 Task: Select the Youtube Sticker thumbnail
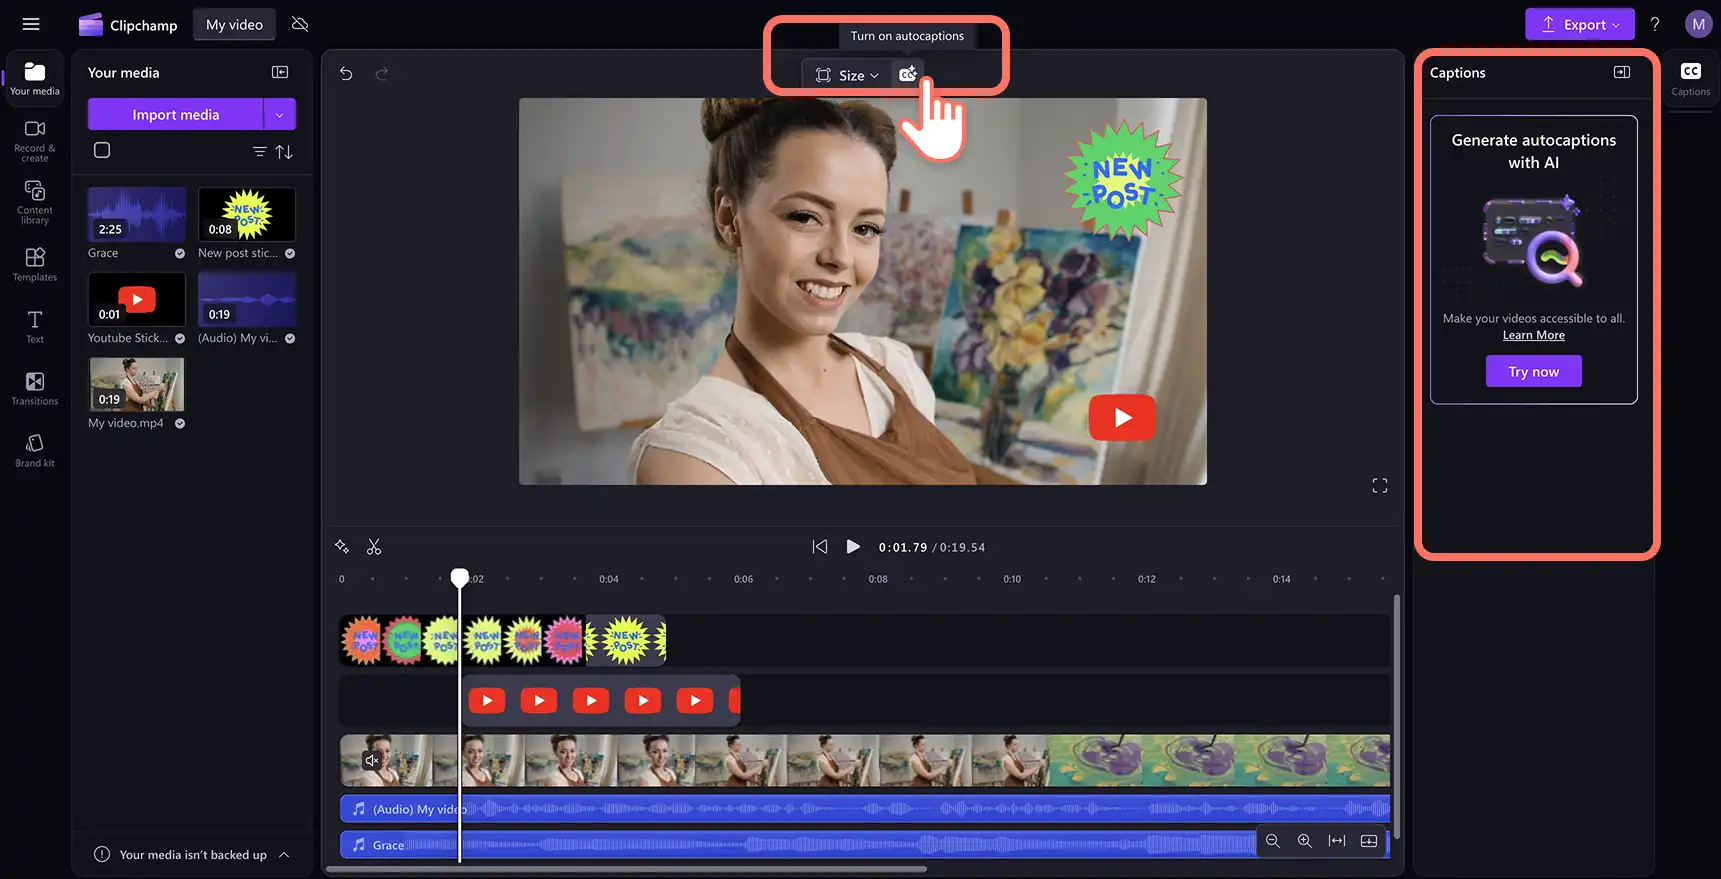(136, 300)
